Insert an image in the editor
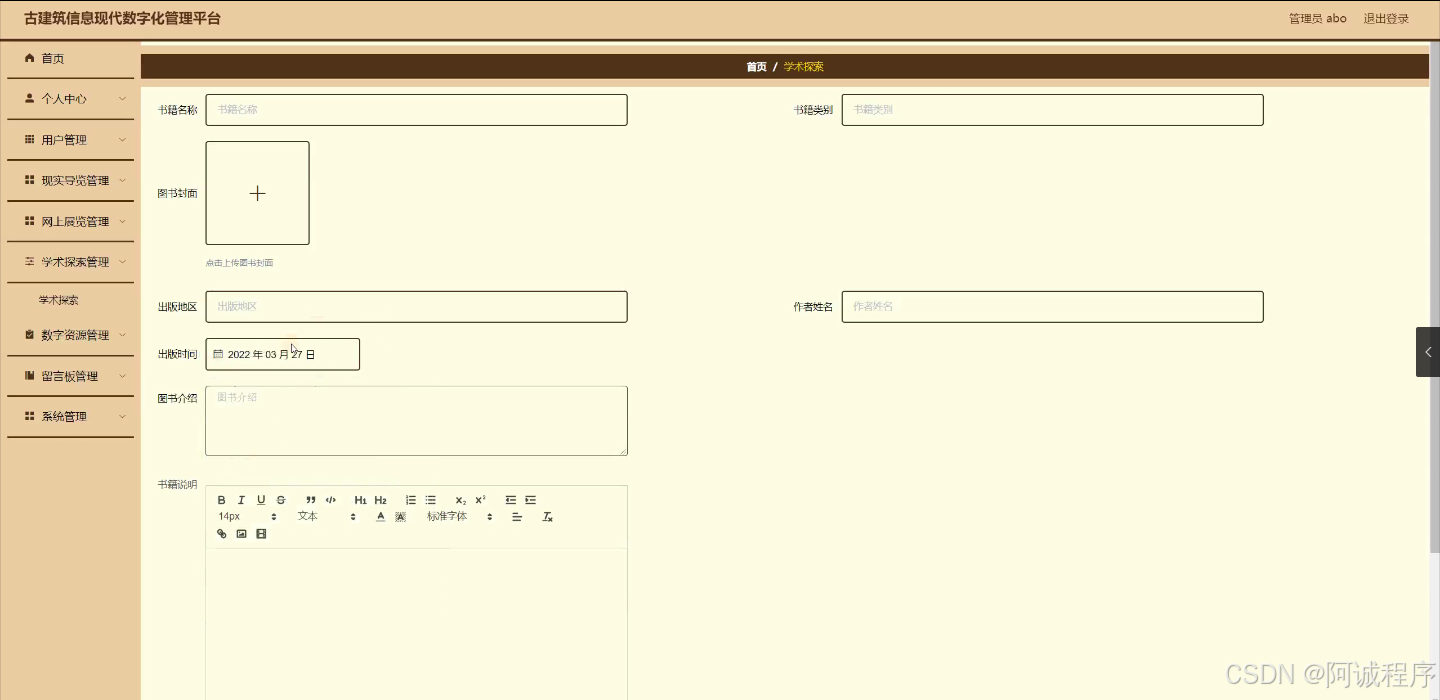This screenshot has width=1440, height=700. click(x=241, y=534)
